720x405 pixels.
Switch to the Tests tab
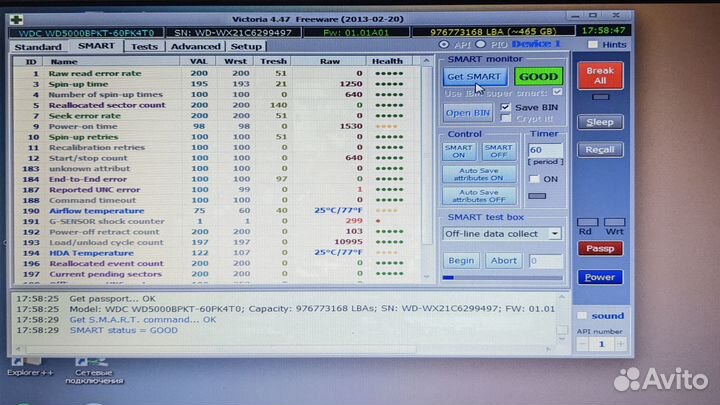point(144,46)
